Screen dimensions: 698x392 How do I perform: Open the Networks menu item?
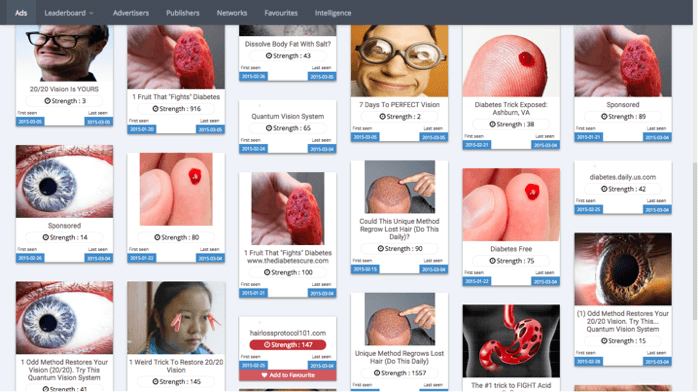tap(232, 13)
